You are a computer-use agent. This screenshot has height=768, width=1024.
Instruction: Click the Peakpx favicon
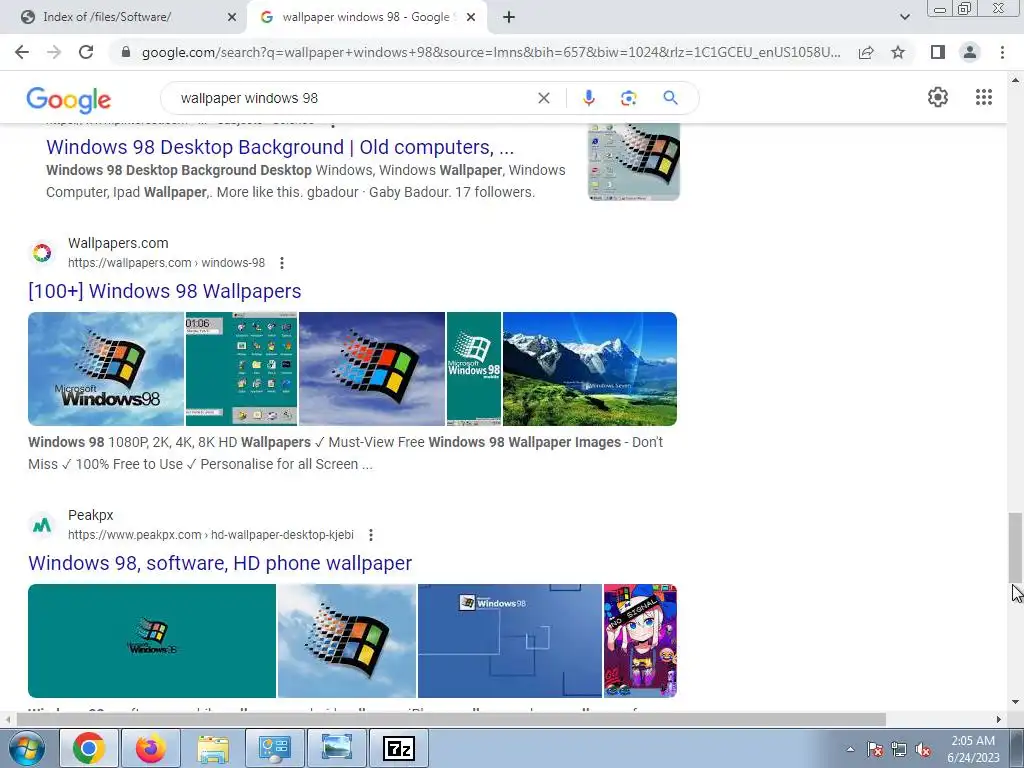(42, 525)
